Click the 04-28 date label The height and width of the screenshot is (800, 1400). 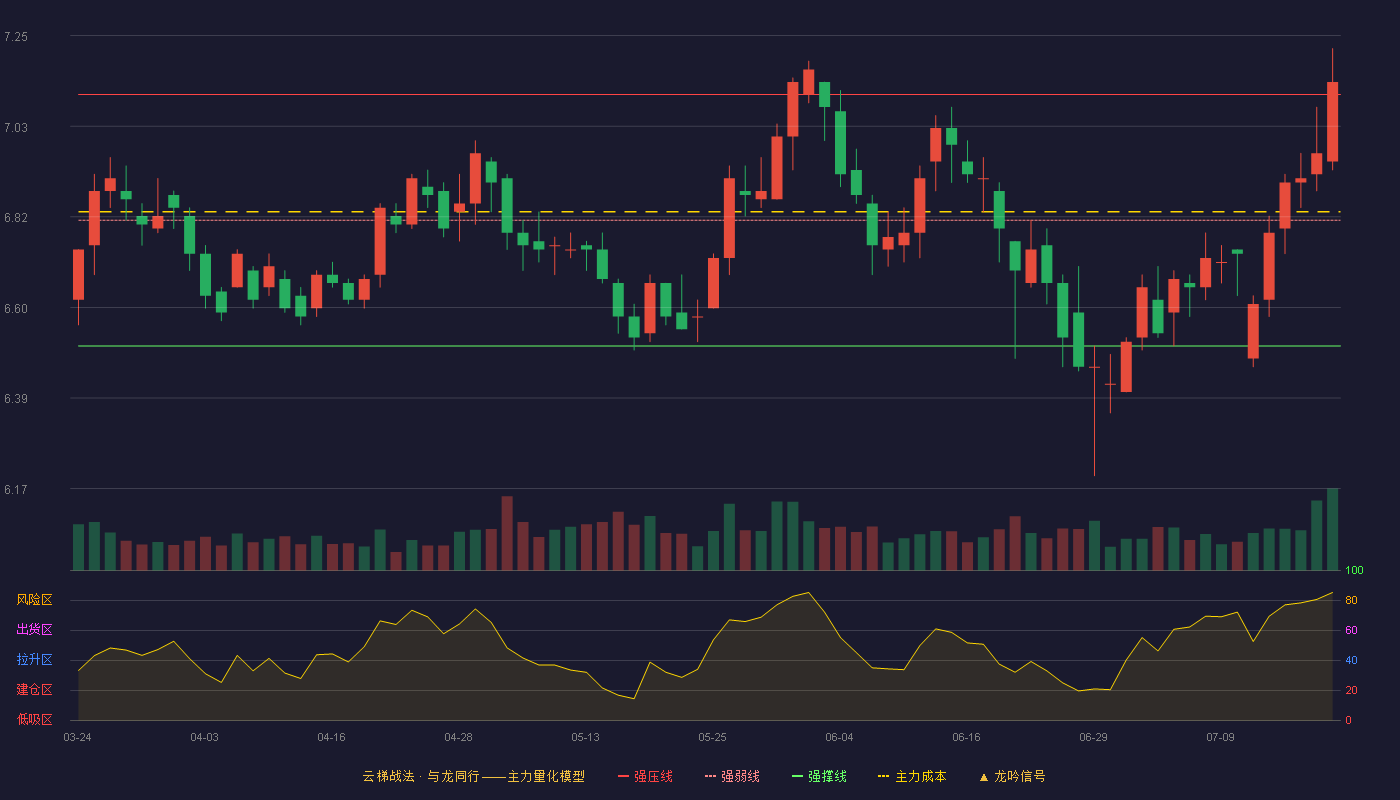[458, 737]
